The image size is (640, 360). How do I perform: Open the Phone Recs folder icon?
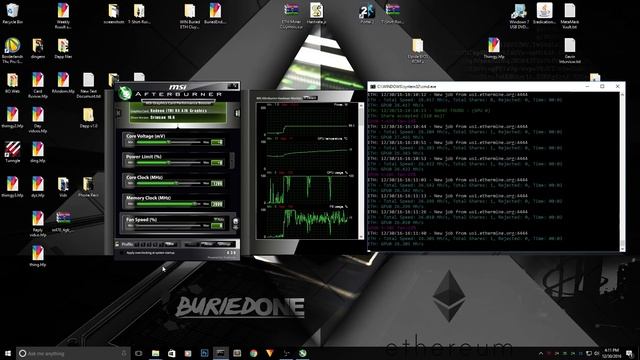tap(88, 187)
